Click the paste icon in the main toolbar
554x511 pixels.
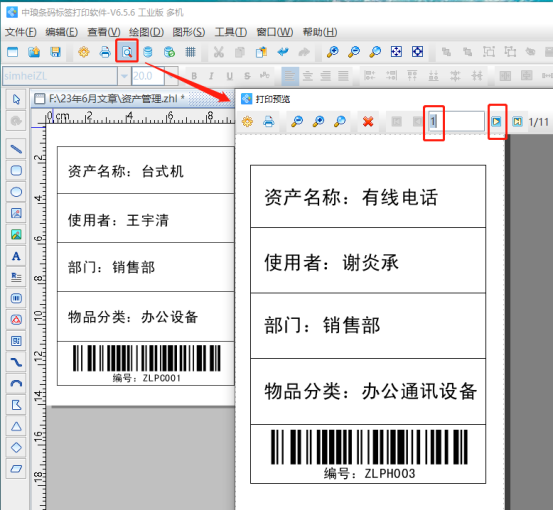(261, 52)
